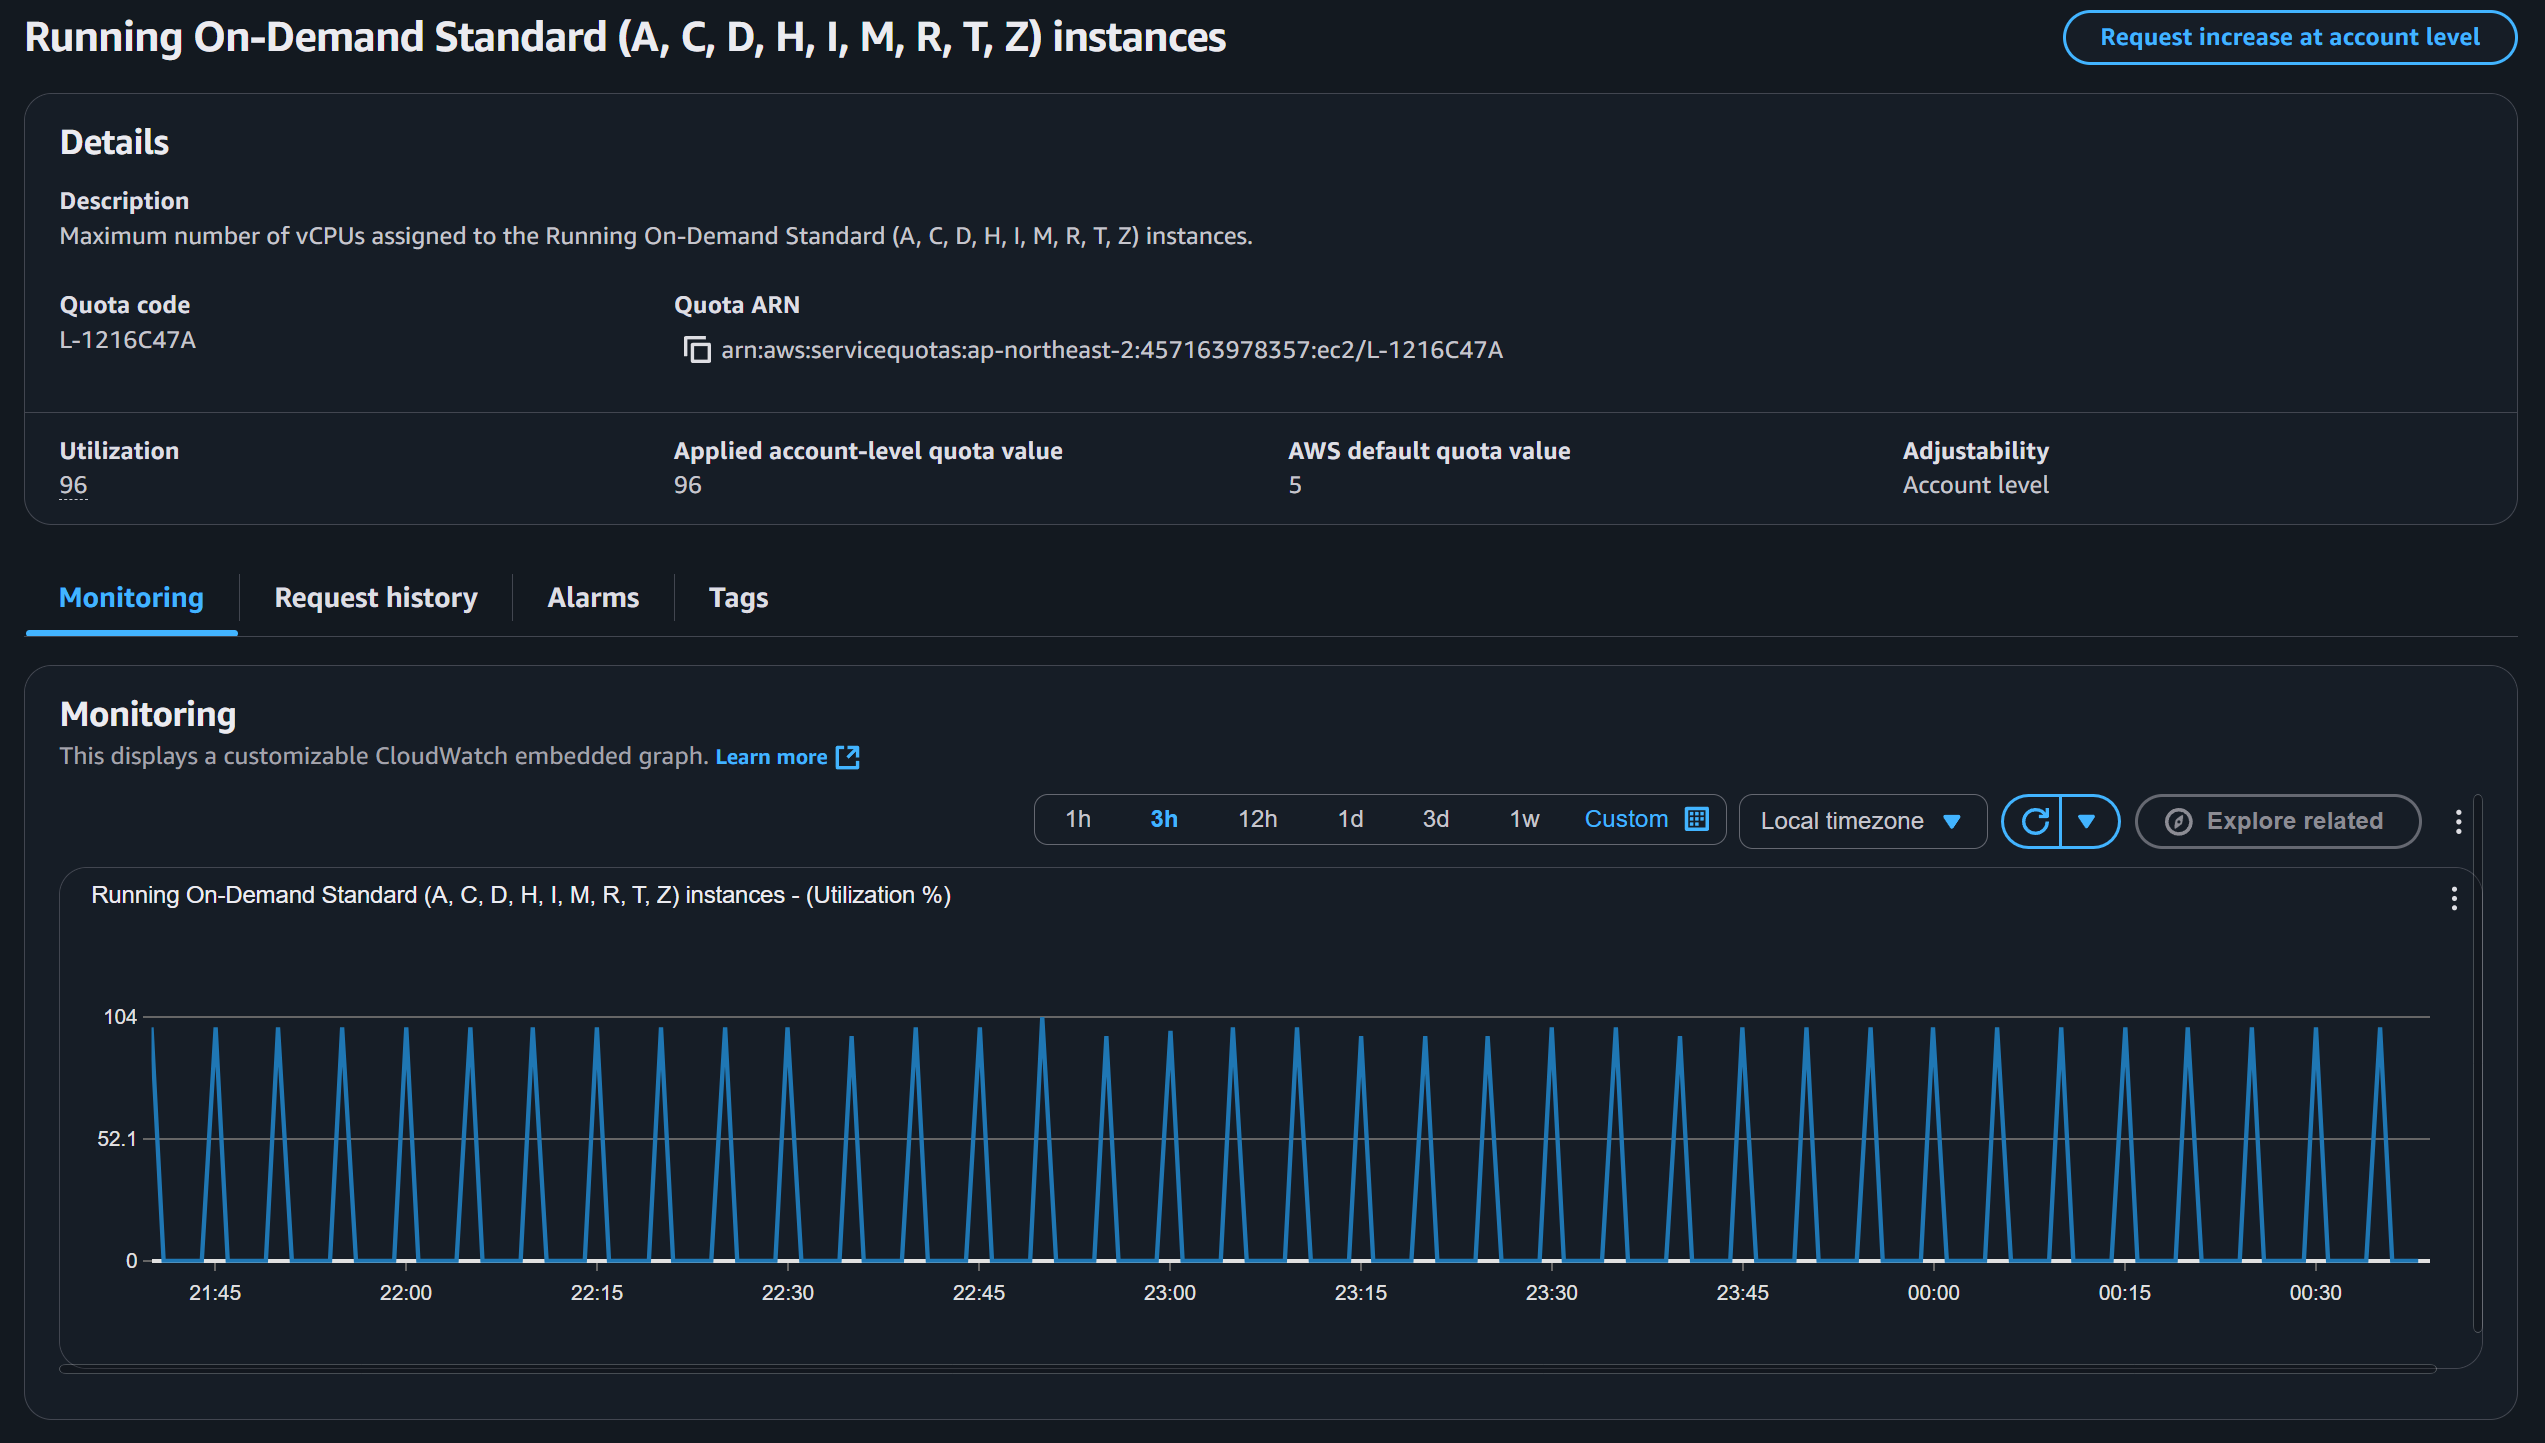Open the Monitoring toolbar three-dot menu
The image size is (2545, 1443).
tap(2458, 821)
